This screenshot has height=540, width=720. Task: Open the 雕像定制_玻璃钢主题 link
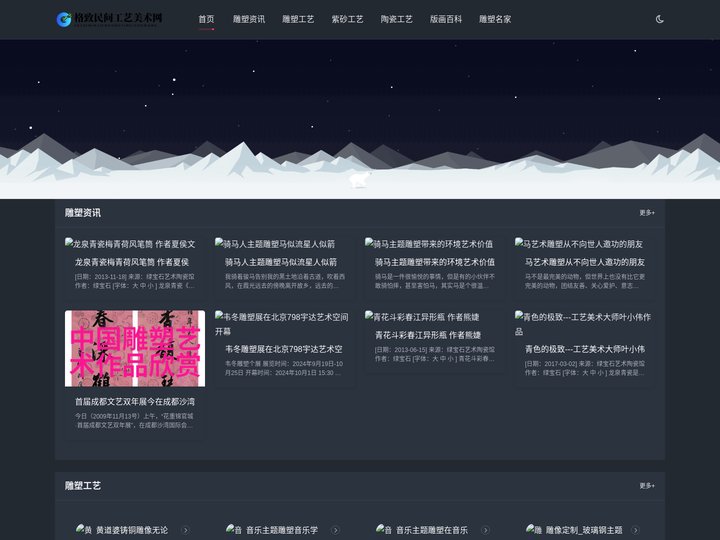584,530
